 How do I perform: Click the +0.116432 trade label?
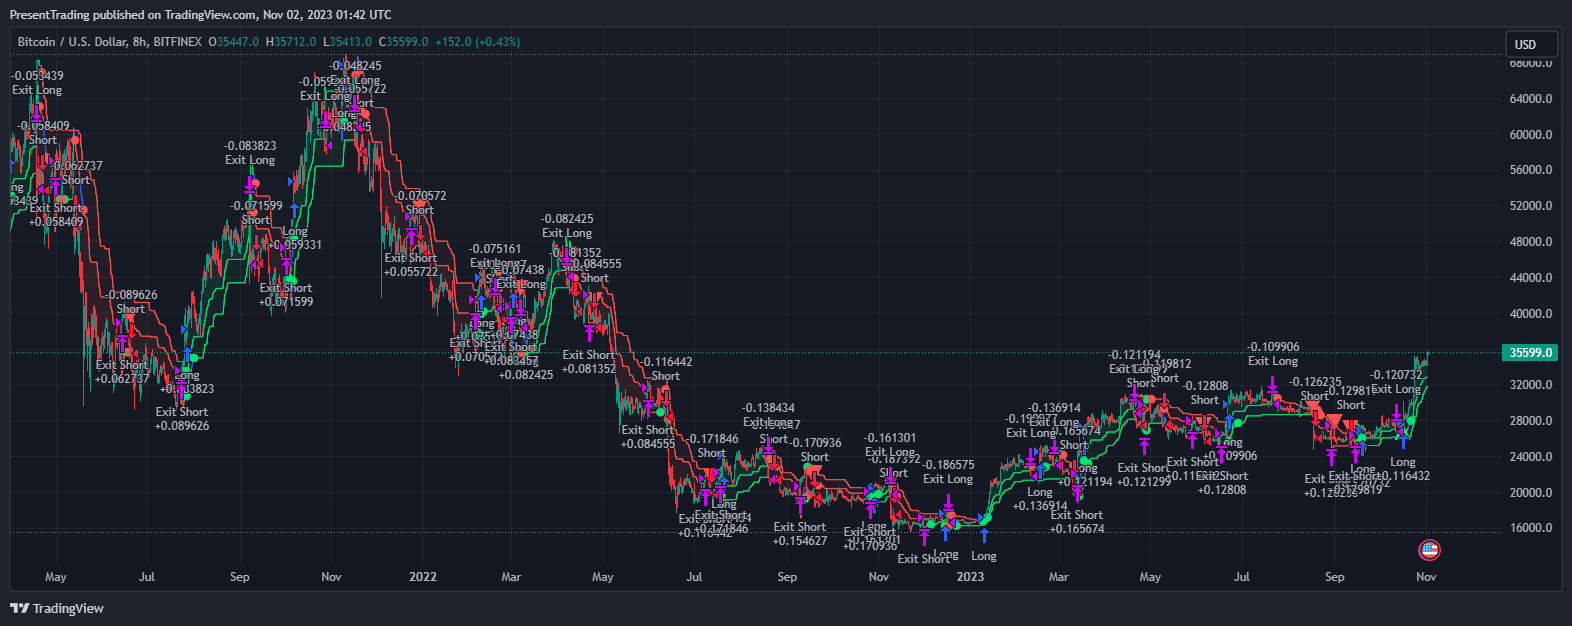pos(1403,476)
